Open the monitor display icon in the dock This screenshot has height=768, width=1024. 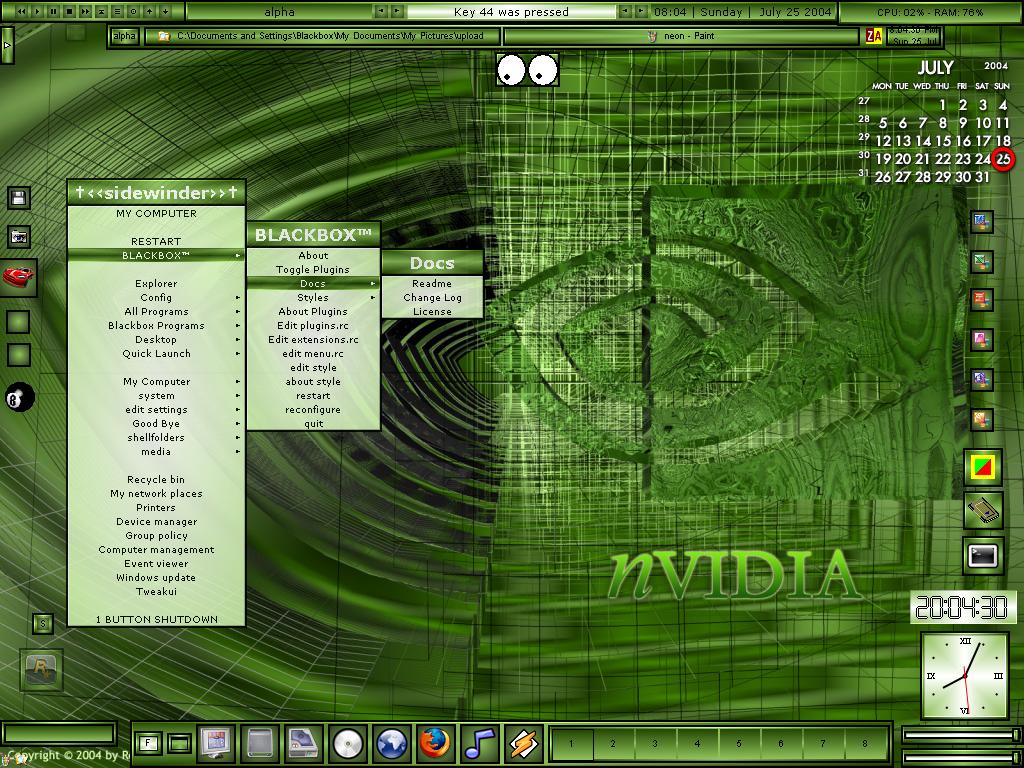(x=216, y=743)
